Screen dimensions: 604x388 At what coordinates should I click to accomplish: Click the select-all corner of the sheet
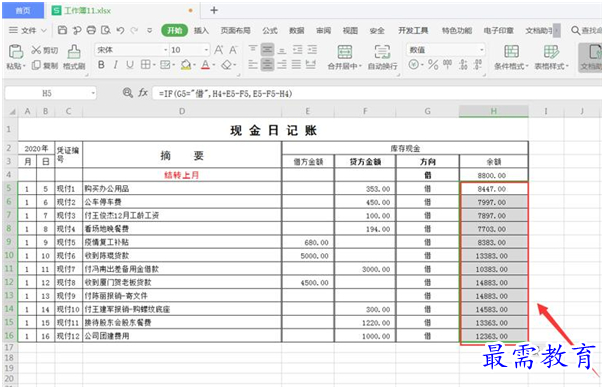12,112
